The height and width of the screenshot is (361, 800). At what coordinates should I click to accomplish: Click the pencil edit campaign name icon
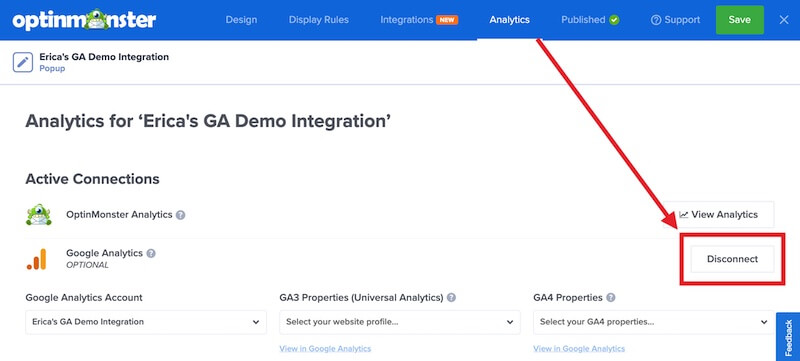pos(22,62)
